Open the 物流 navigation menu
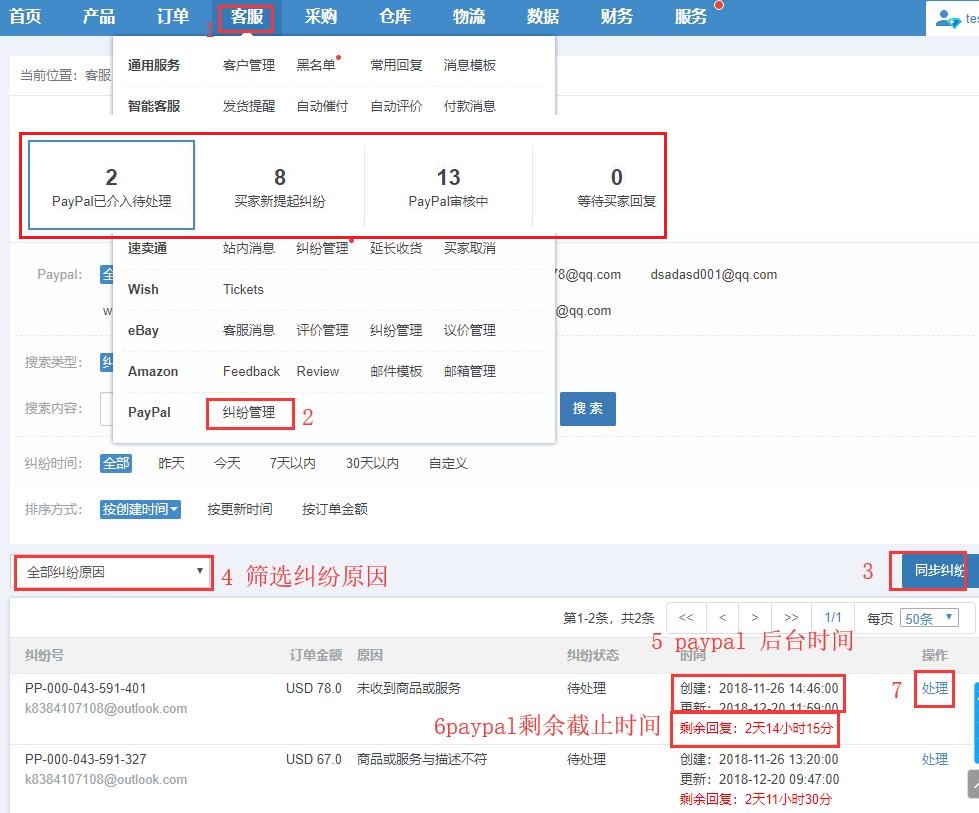This screenshot has height=813, width=979. [x=469, y=16]
